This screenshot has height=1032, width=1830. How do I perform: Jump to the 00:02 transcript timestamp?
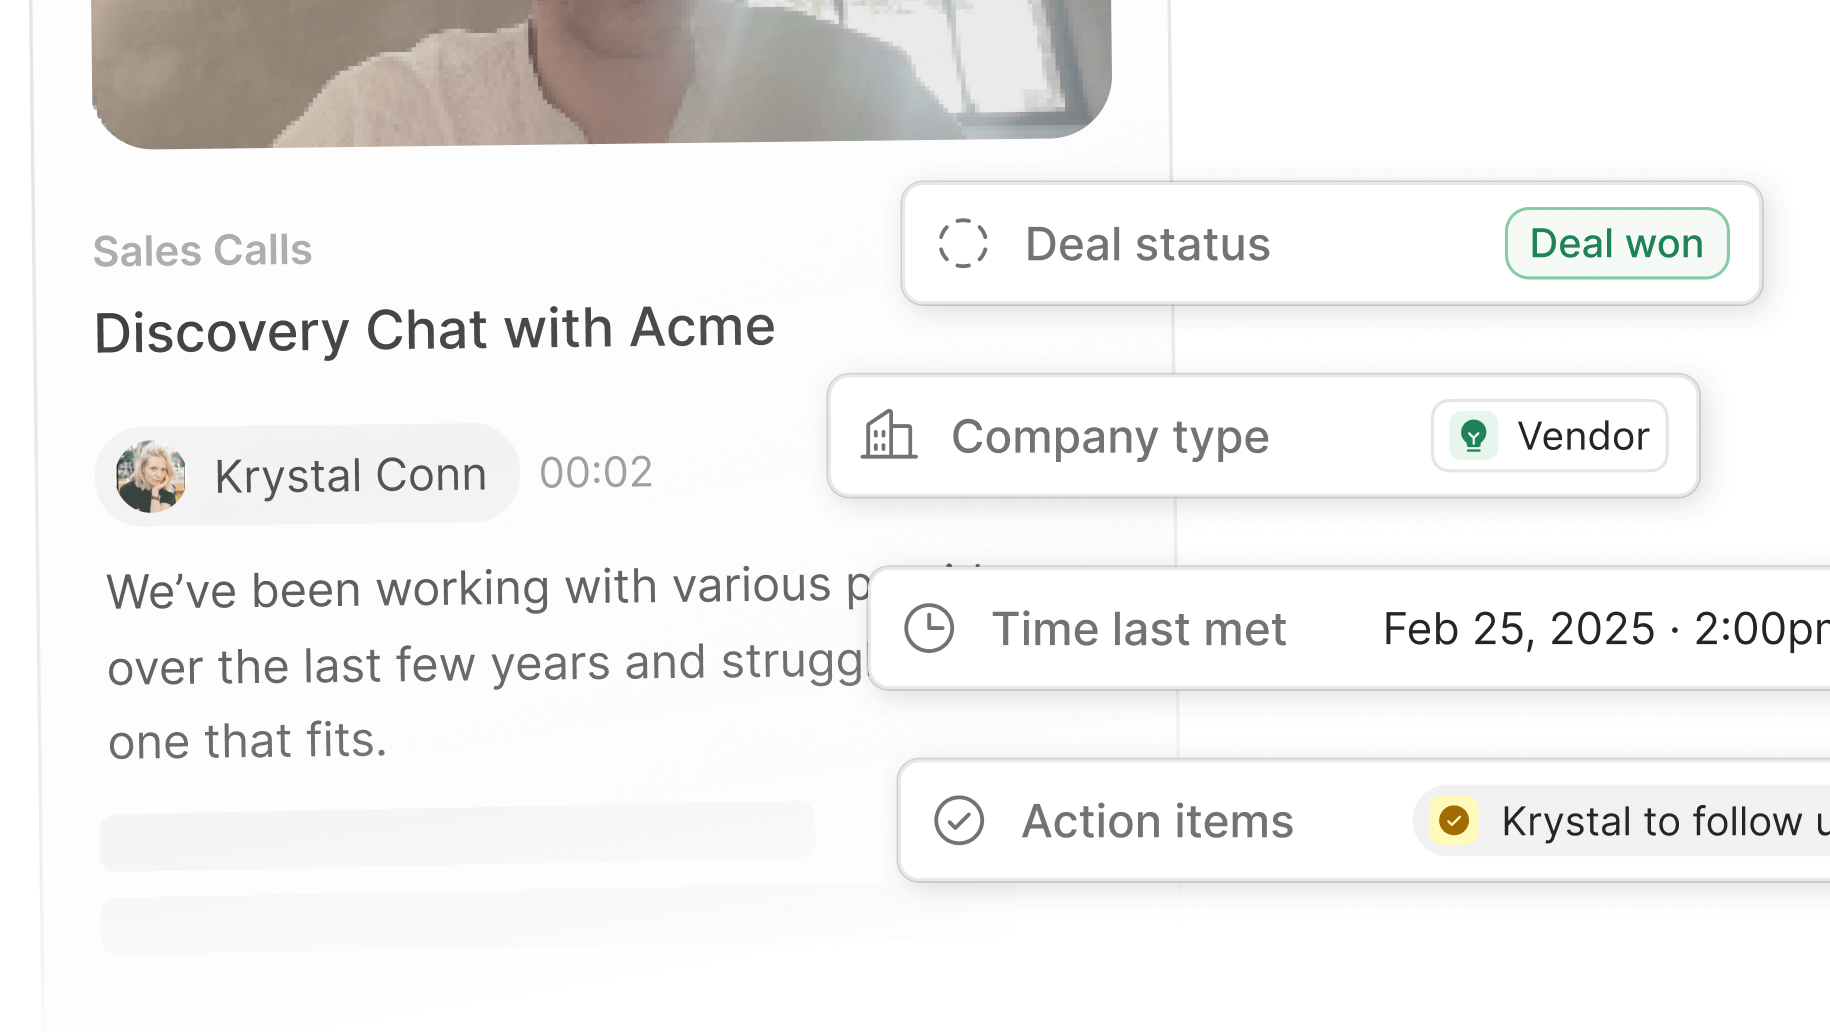pyautogui.click(x=596, y=473)
